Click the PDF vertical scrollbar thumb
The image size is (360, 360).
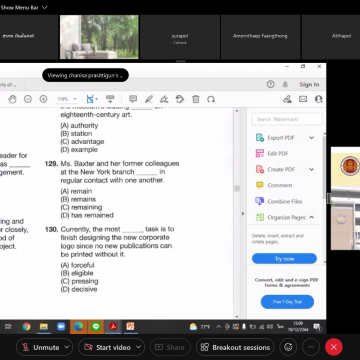pyautogui.click(x=237, y=189)
